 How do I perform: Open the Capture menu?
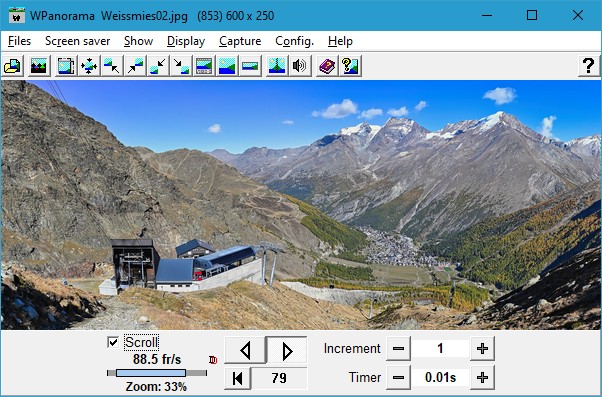pyautogui.click(x=240, y=41)
